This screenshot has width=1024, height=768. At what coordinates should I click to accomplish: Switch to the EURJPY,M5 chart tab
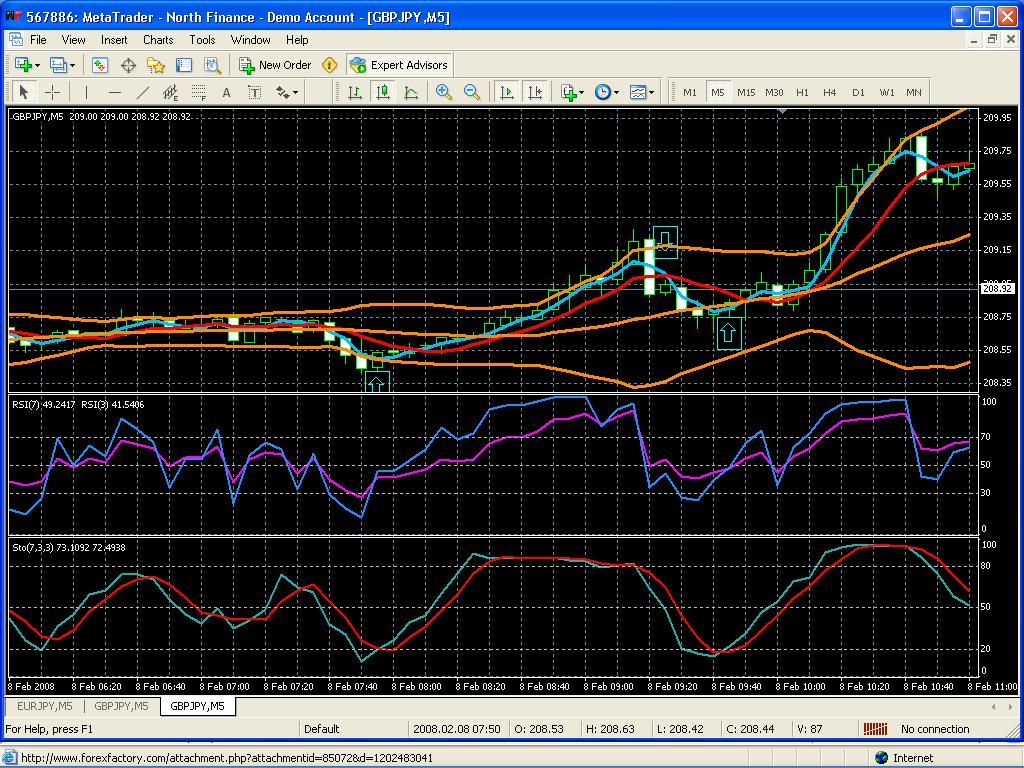tap(44, 706)
